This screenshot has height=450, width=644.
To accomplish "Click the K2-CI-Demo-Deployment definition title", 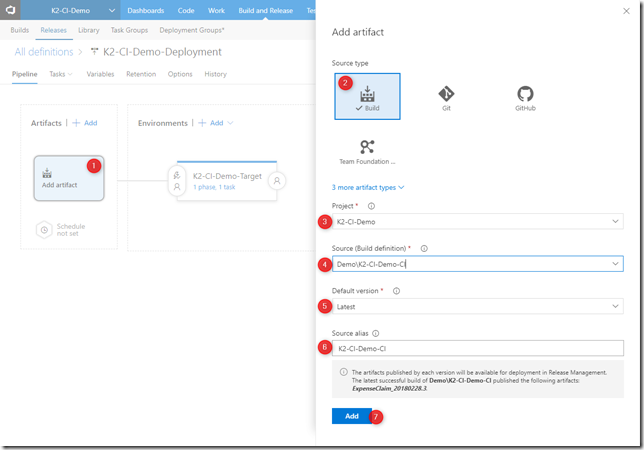I will click(x=162, y=52).
